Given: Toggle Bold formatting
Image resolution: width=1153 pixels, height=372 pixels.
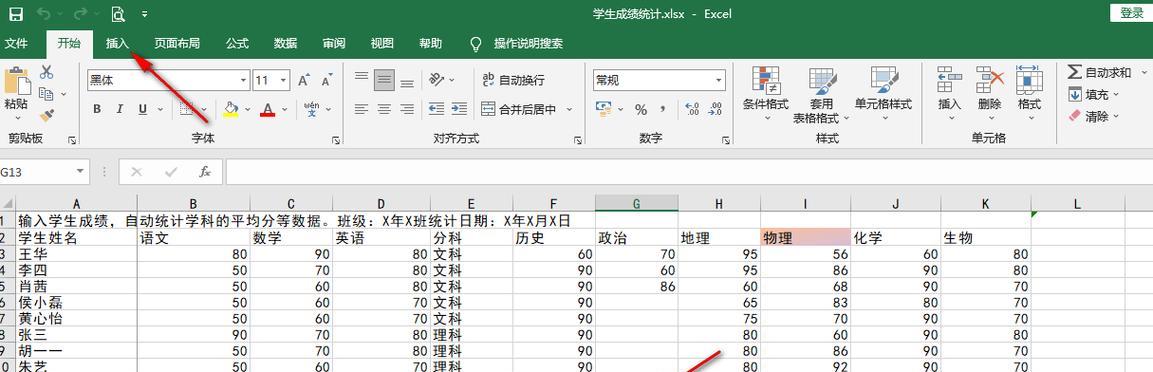Looking at the screenshot, I should (x=97, y=109).
